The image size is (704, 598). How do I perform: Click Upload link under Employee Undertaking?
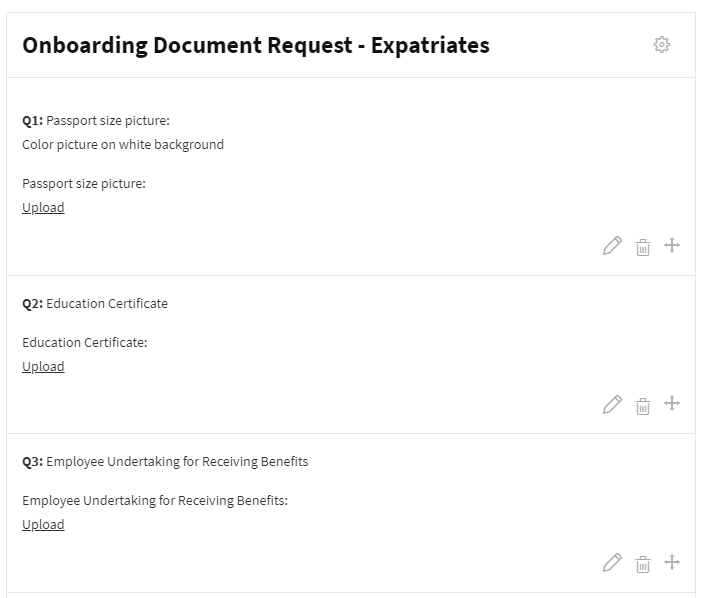43,525
